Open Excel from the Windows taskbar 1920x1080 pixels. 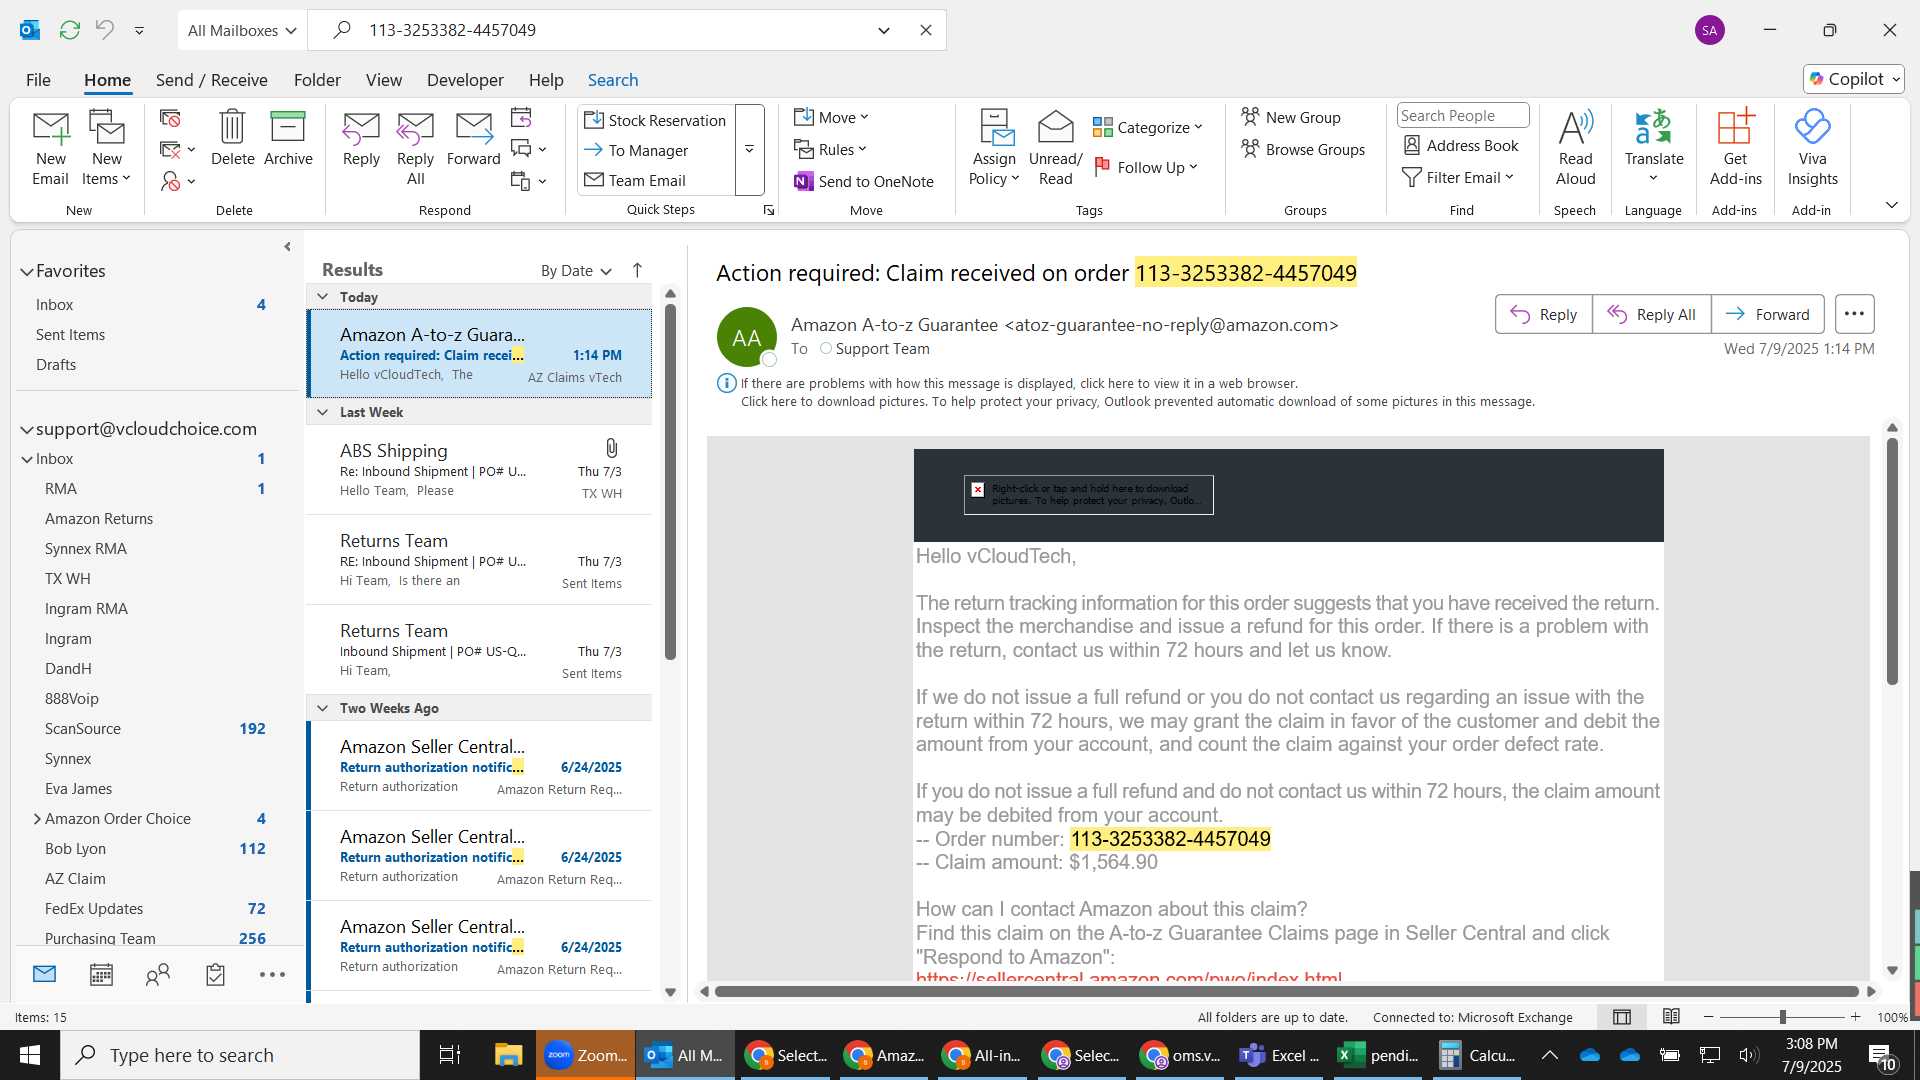tap(1379, 1055)
